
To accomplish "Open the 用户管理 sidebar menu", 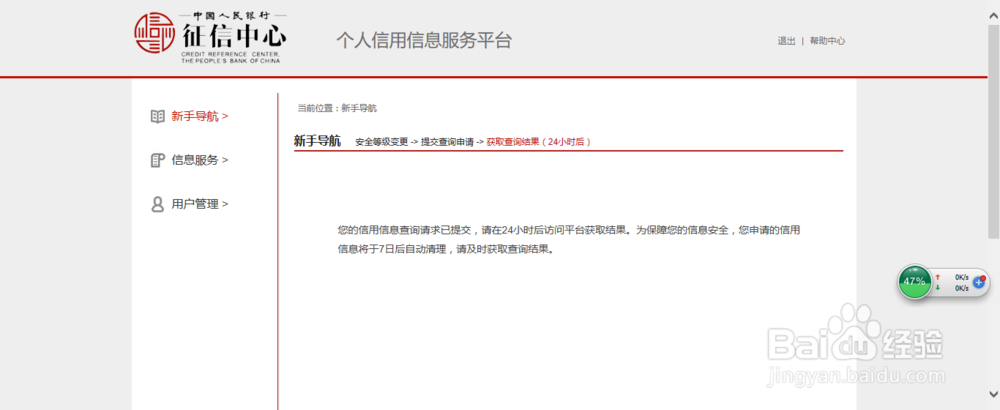I will (200, 204).
